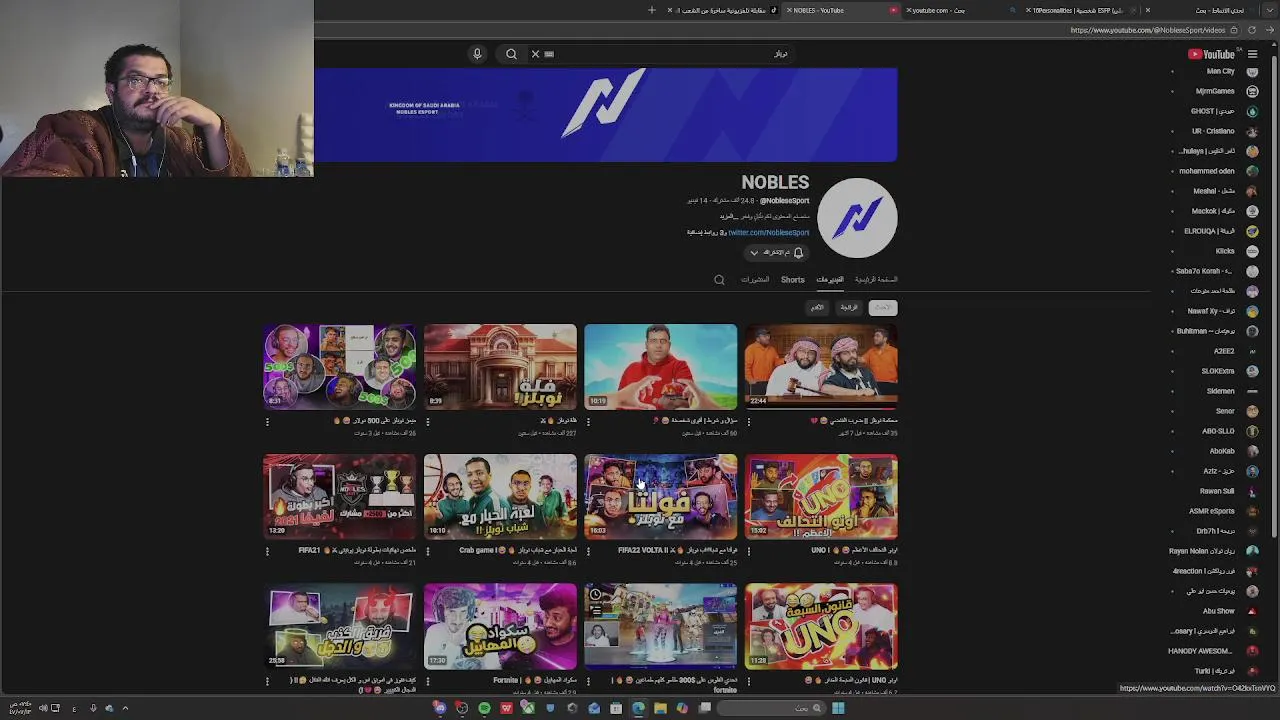
Task: Open the Crab game video thumbnail
Action: coord(500,496)
